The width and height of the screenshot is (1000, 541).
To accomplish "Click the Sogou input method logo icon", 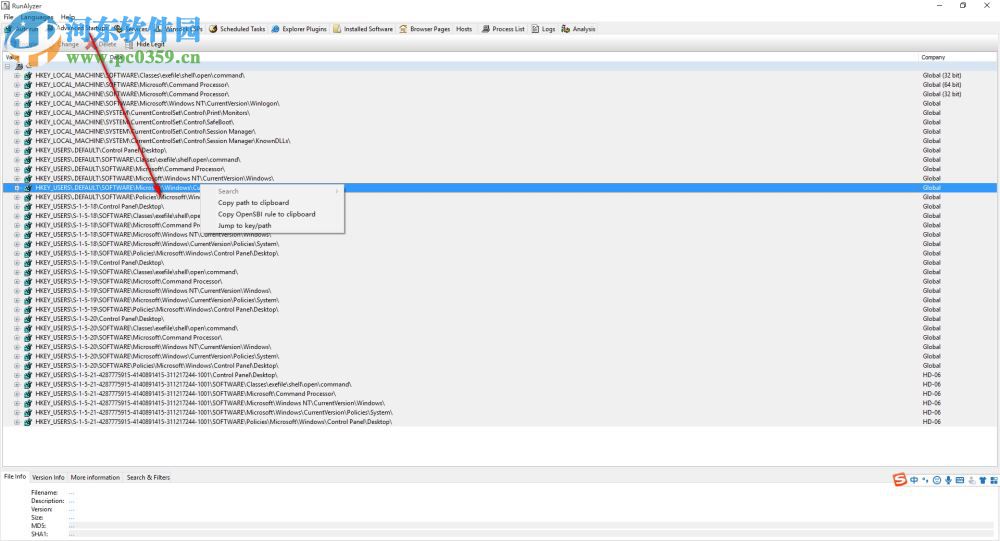I will tap(899, 480).
